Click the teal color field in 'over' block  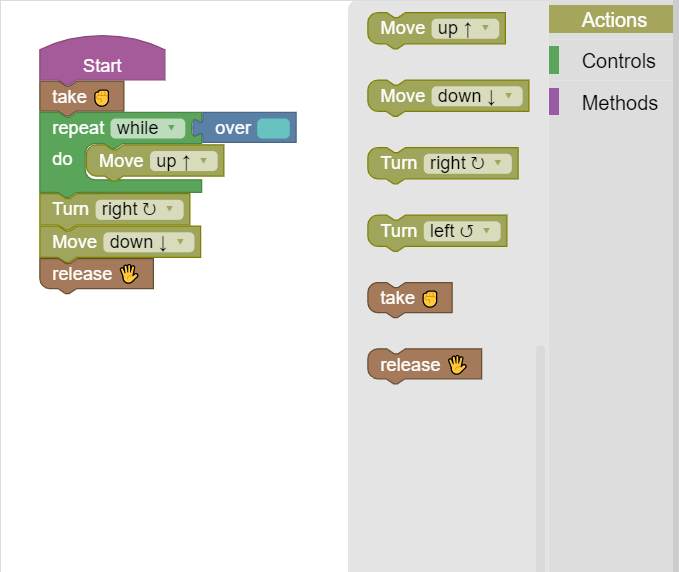click(273, 128)
